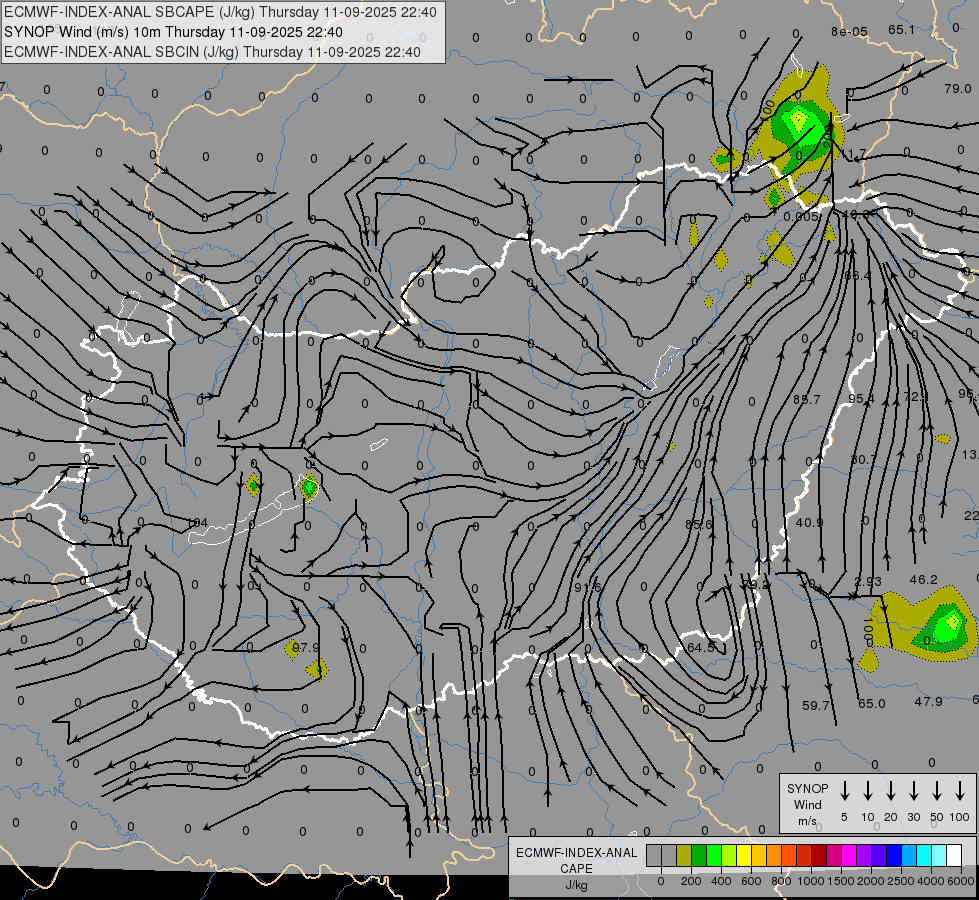979x900 pixels.
Task: Click the '30.7' value on the map
Action: 864,460
